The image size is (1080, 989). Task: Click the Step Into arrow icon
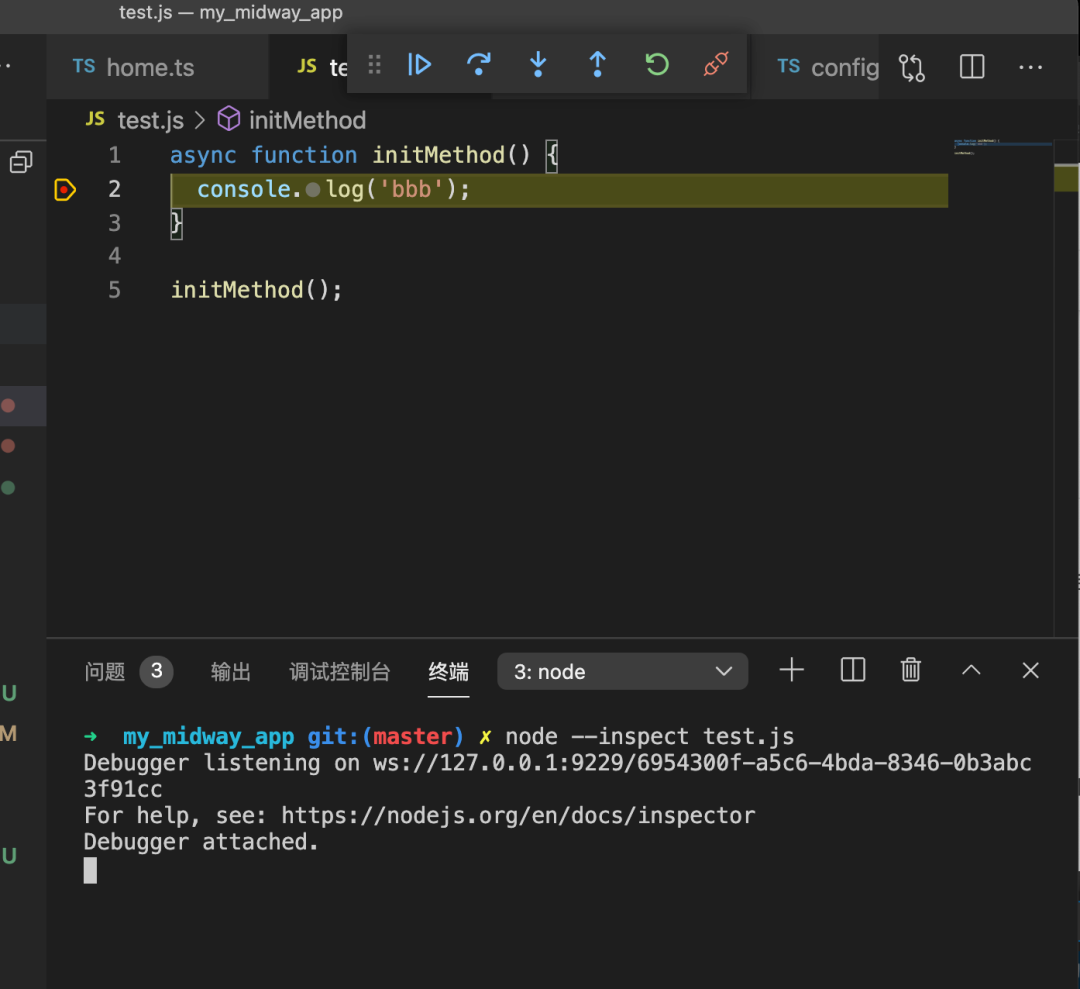(x=538, y=65)
